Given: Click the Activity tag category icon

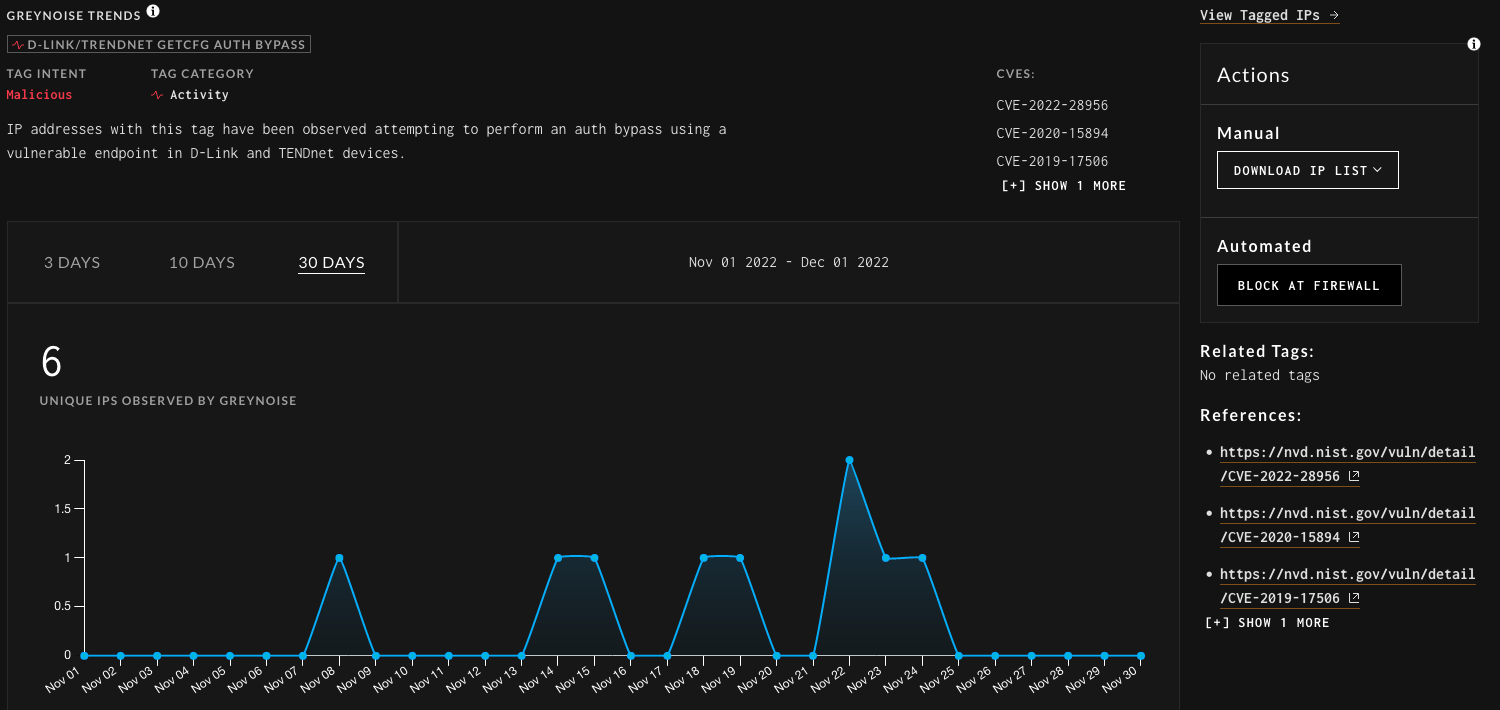Looking at the screenshot, I should (157, 95).
